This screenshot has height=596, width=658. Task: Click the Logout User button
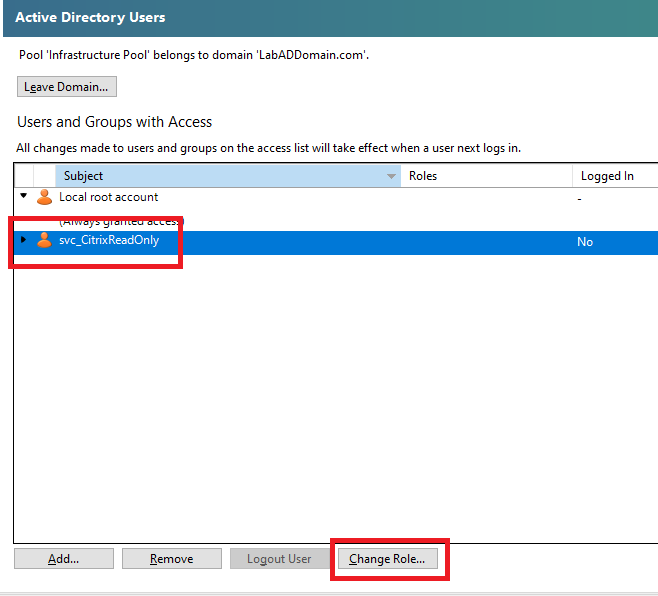279,559
